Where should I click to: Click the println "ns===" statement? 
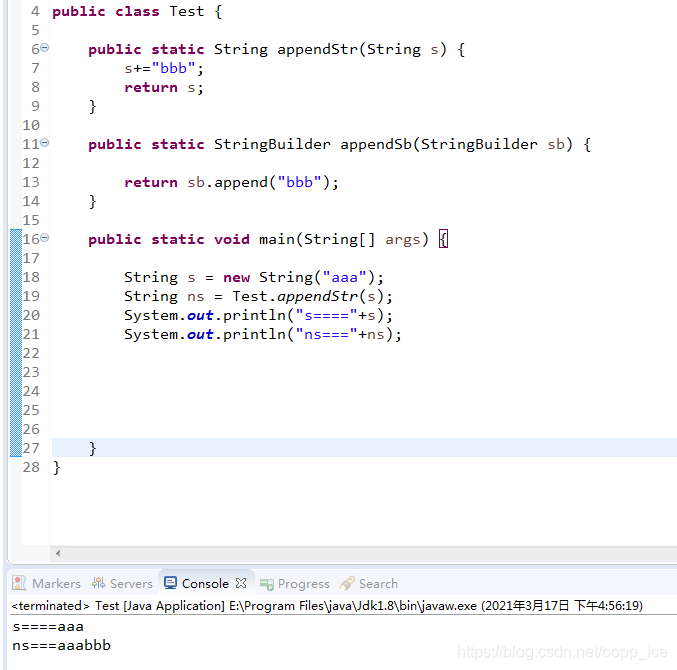click(263, 334)
